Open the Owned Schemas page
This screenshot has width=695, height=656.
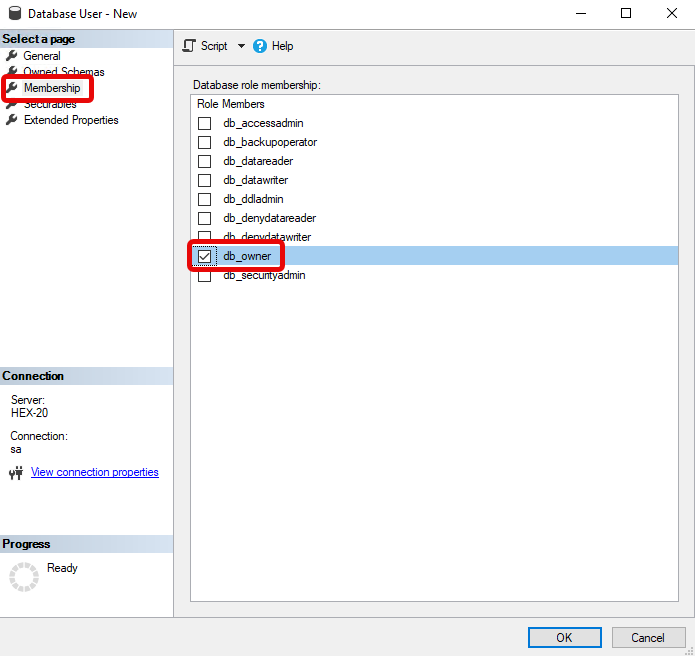(x=64, y=72)
